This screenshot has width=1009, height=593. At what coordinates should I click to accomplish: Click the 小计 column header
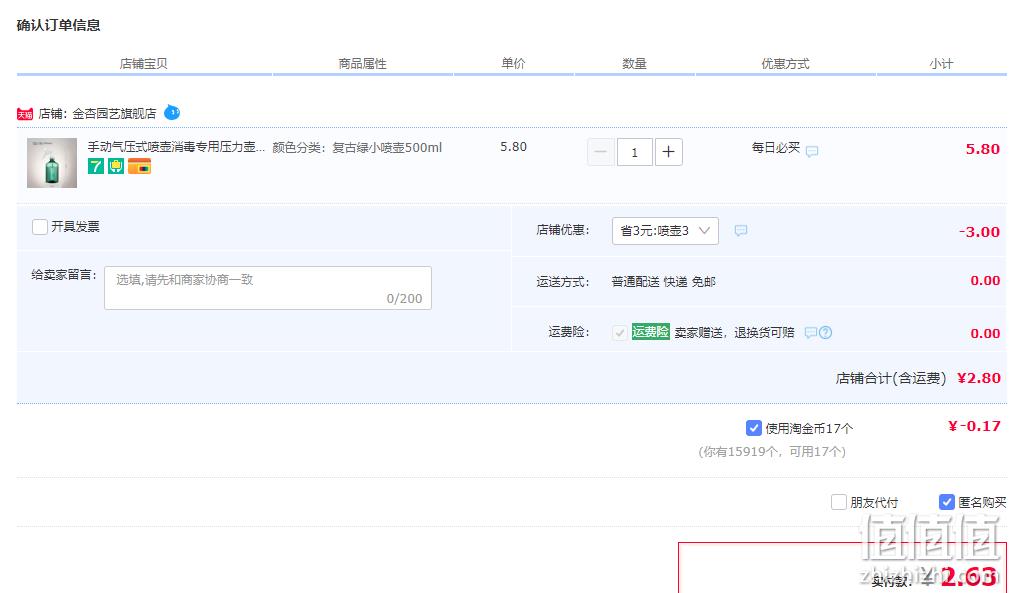click(x=941, y=64)
